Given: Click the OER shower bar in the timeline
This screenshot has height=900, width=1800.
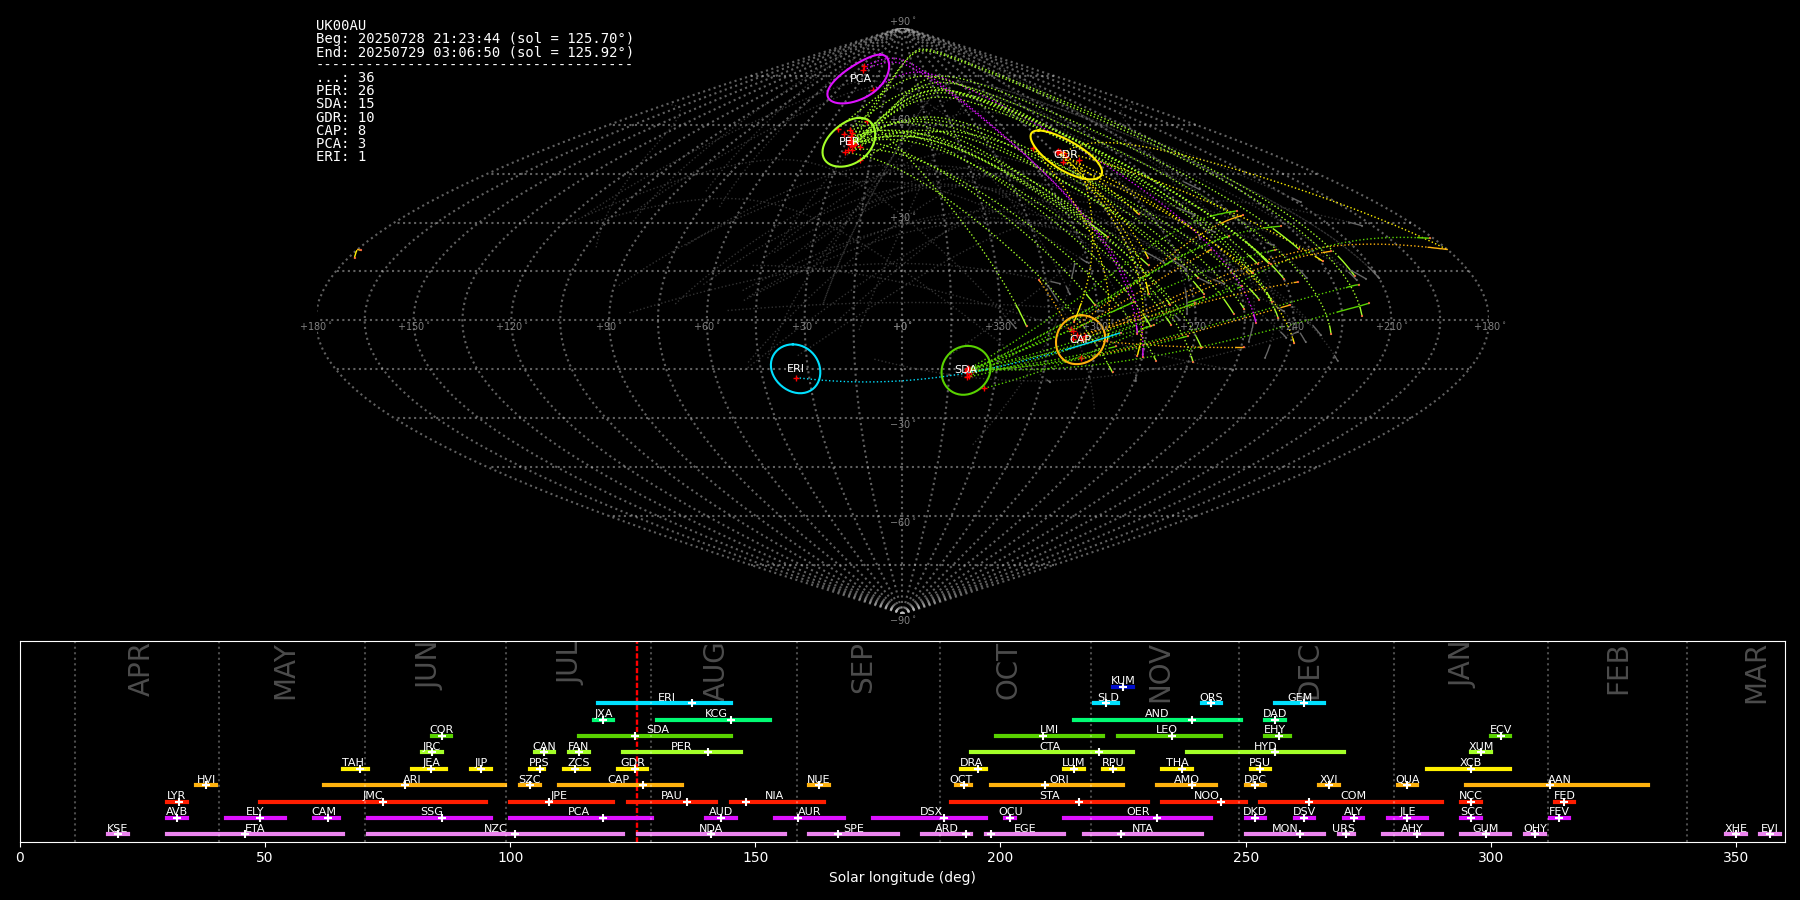Looking at the screenshot, I should (x=1137, y=818).
